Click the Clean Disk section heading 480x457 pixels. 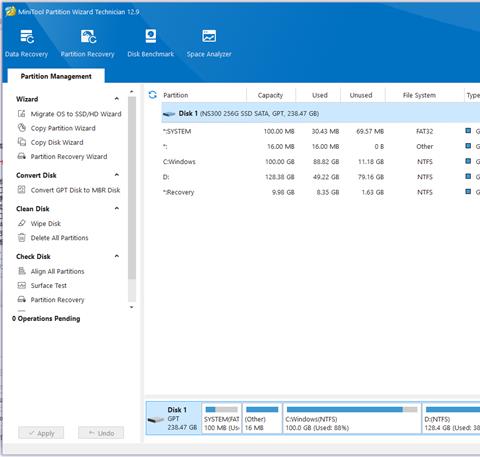[x=33, y=209]
